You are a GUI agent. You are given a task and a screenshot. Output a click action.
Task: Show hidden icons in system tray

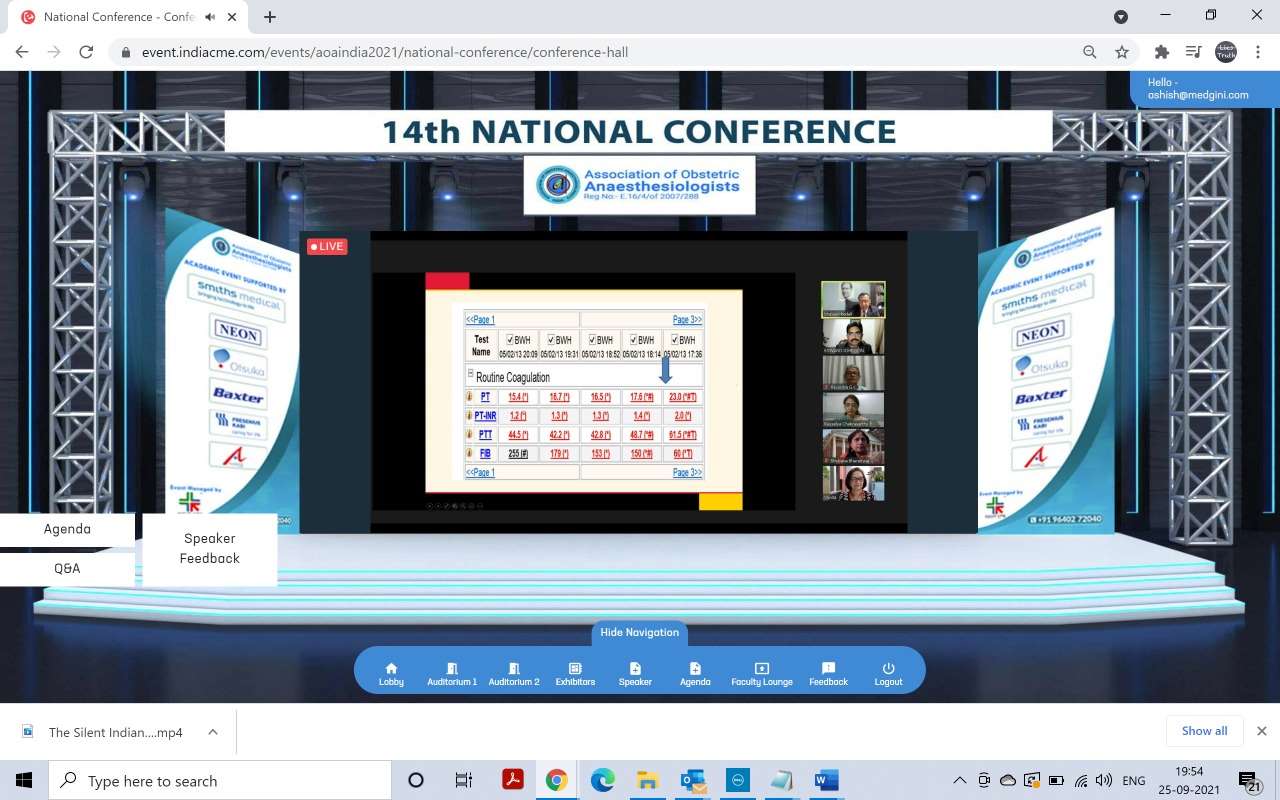pos(960,781)
